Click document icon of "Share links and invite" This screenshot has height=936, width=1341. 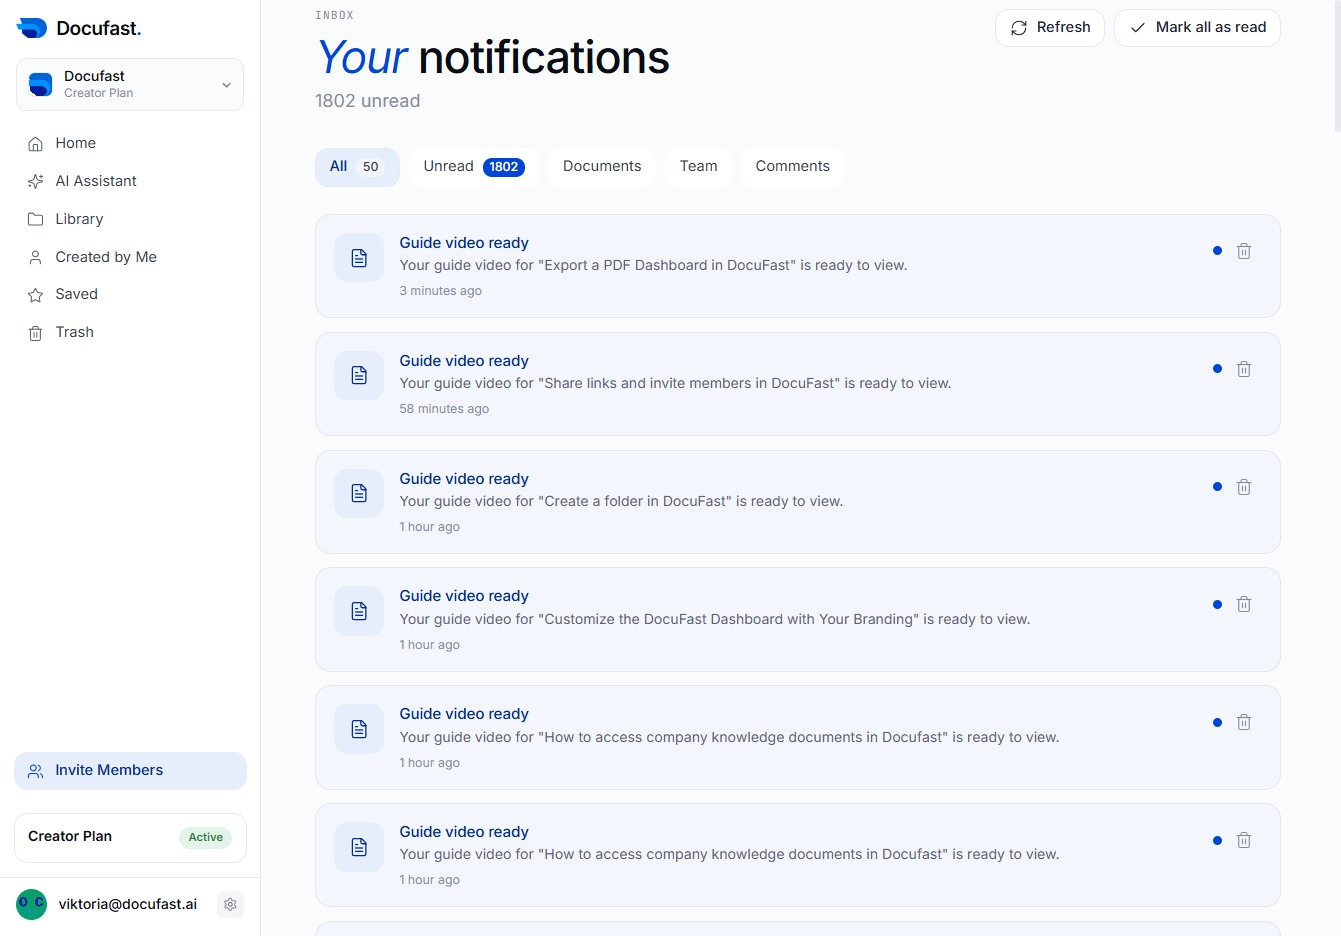point(359,376)
